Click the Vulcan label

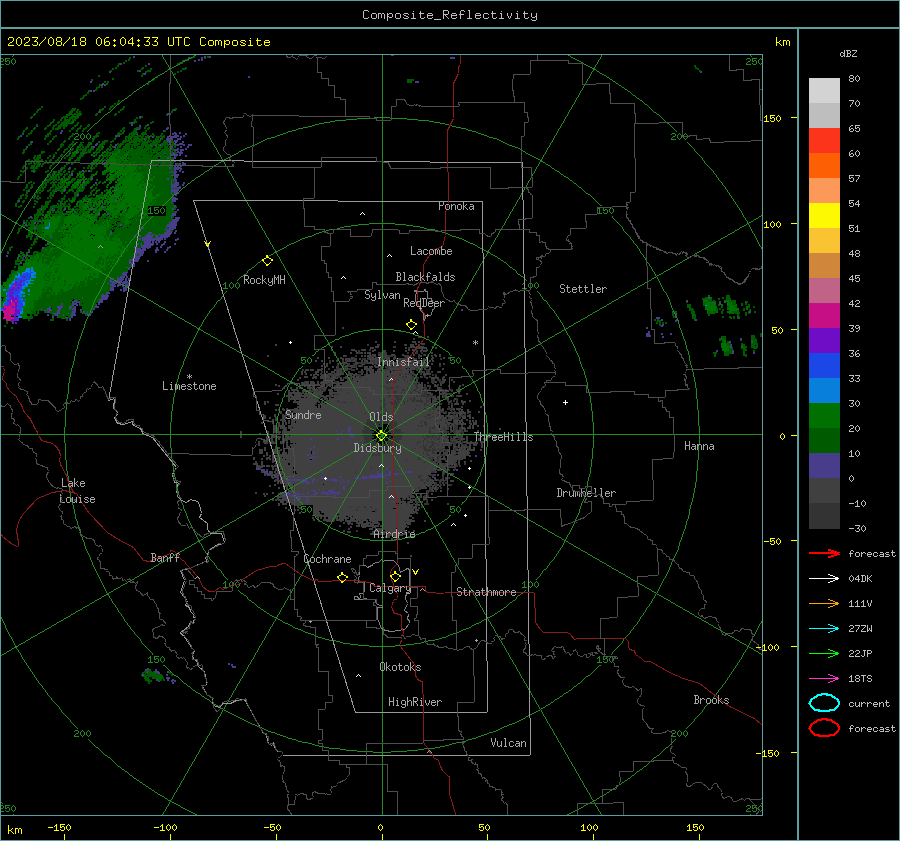(509, 743)
